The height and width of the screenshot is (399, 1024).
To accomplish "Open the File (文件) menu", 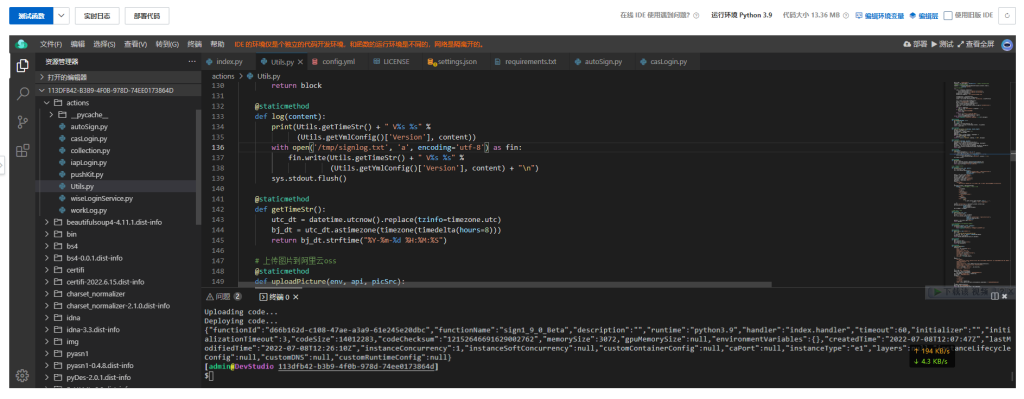I will [x=51, y=44].
